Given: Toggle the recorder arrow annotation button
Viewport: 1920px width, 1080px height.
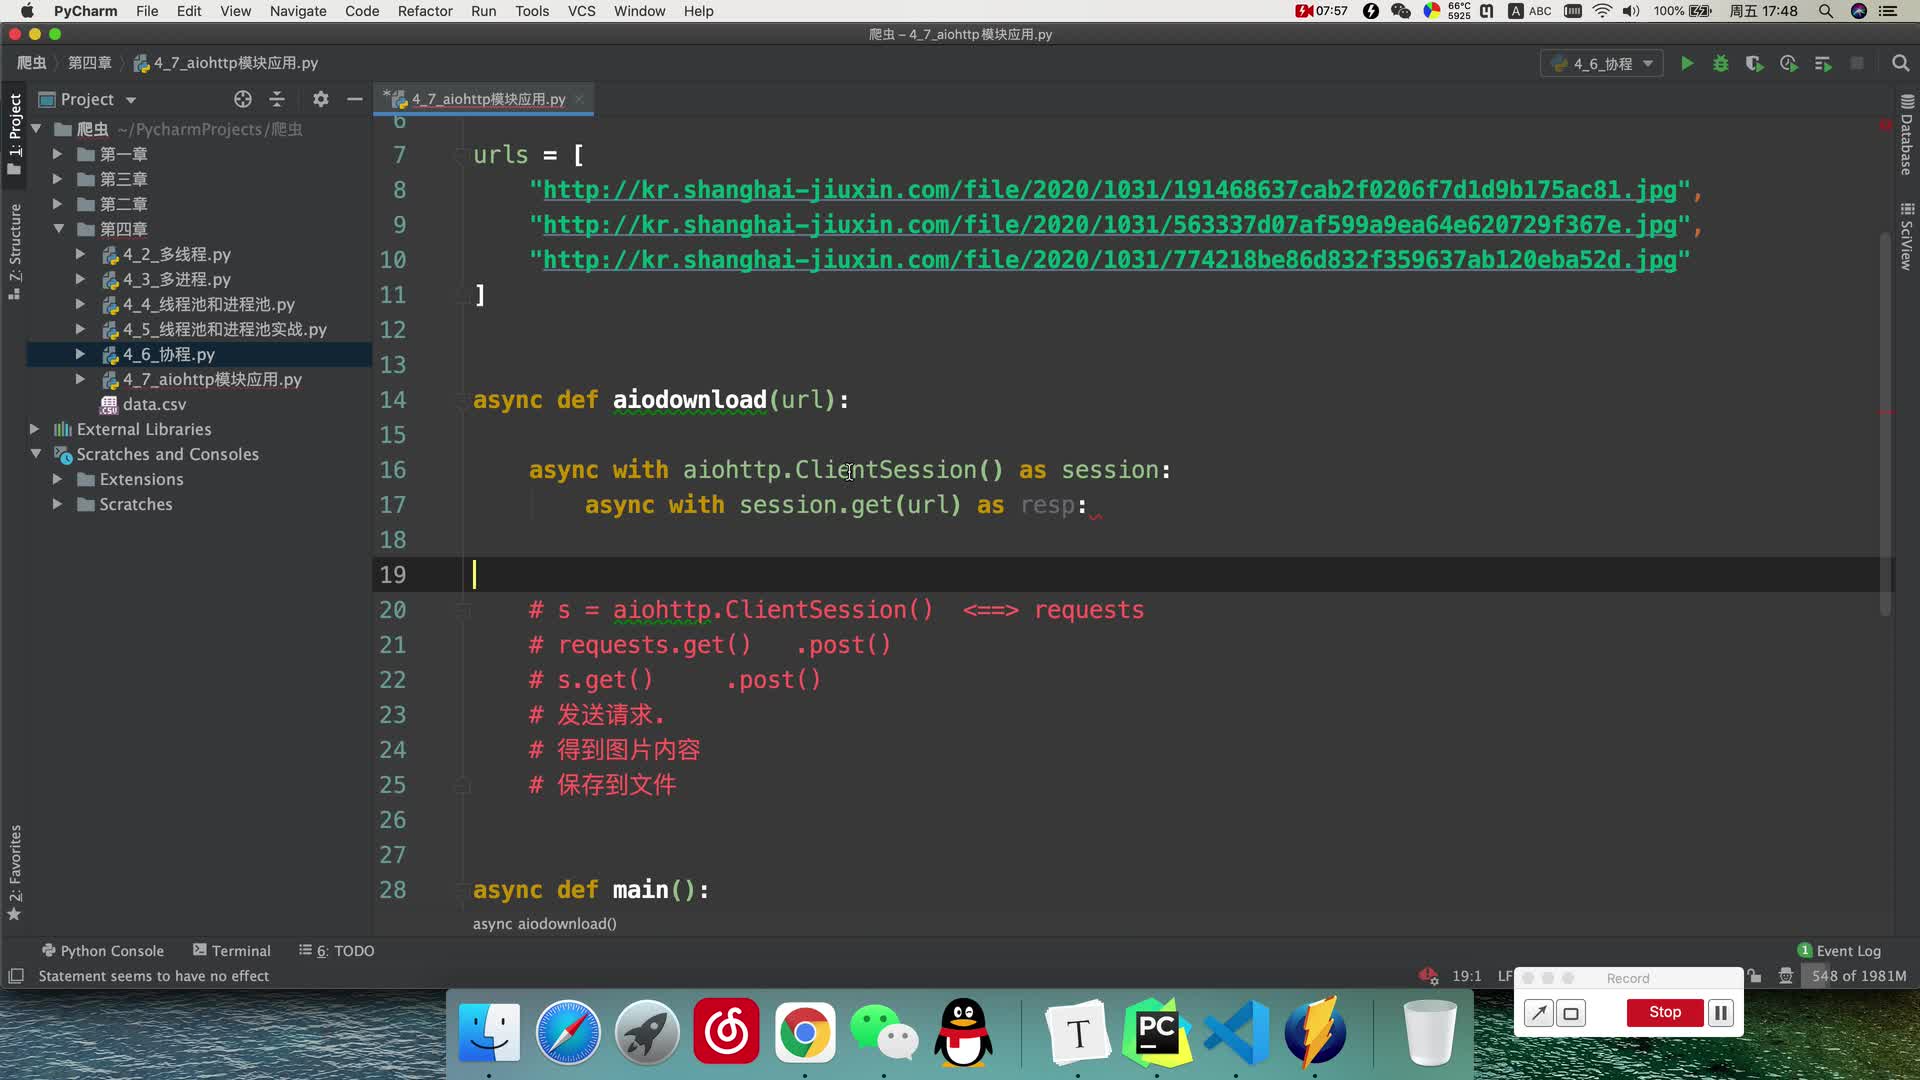Looking at the screenshot, I should (1538, 1014).
